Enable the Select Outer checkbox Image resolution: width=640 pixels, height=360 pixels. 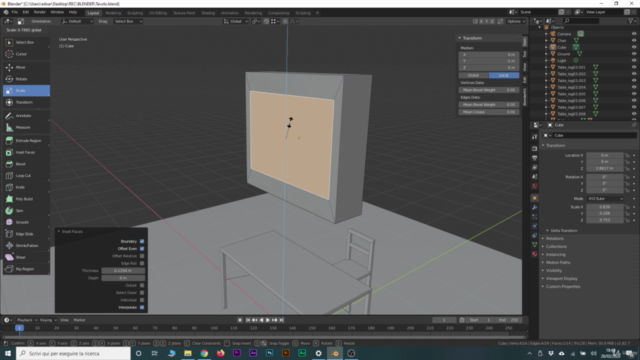click(x=142, y=293)
